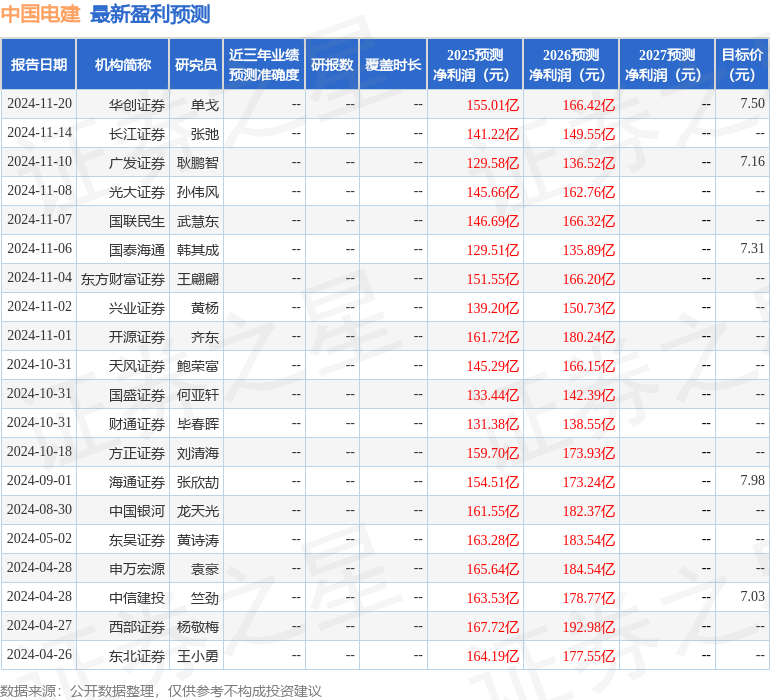Click target price 7.16
This screenshot has height=700, width=770.
[x=752, y=162]
